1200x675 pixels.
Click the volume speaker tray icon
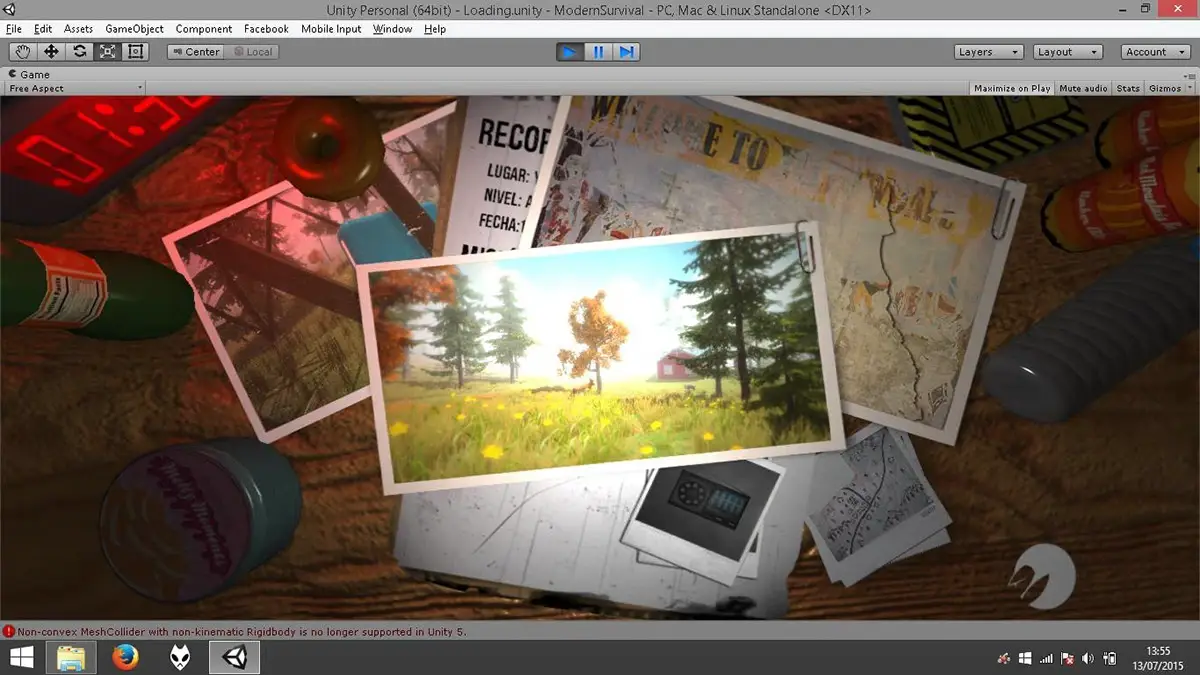pos(1088,658)
